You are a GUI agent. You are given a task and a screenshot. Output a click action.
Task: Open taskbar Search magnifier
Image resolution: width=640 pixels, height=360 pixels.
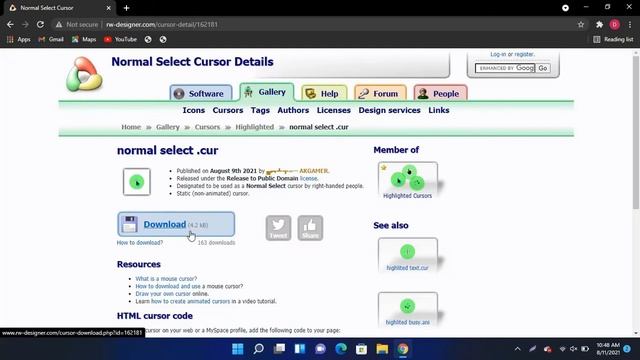coord(258,349)
